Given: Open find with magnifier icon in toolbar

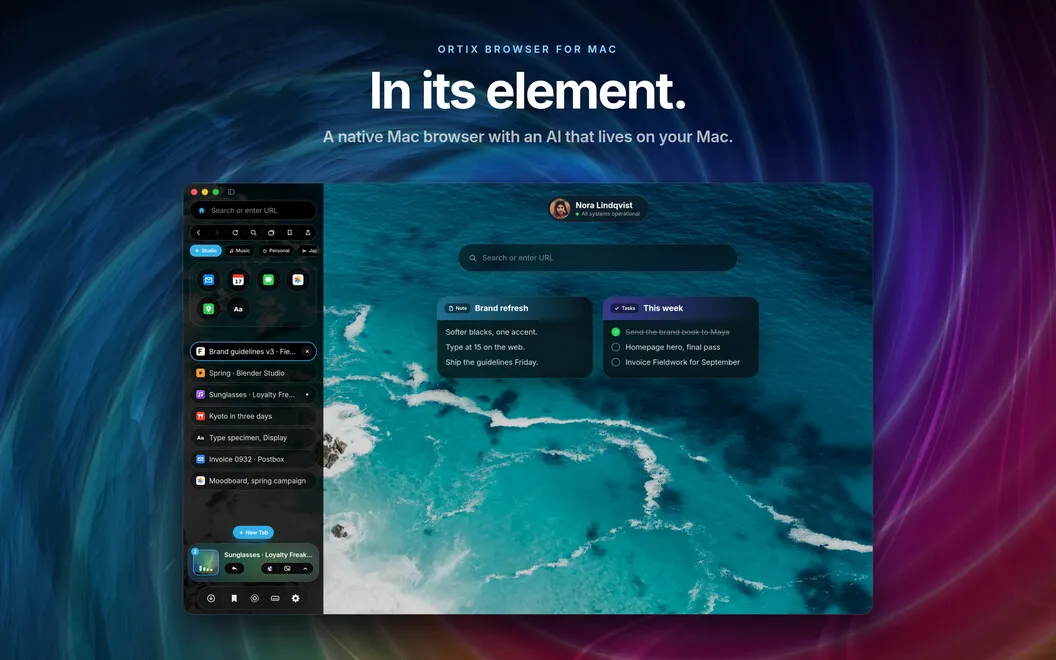Looking at the screenshot, I should 253,232.
